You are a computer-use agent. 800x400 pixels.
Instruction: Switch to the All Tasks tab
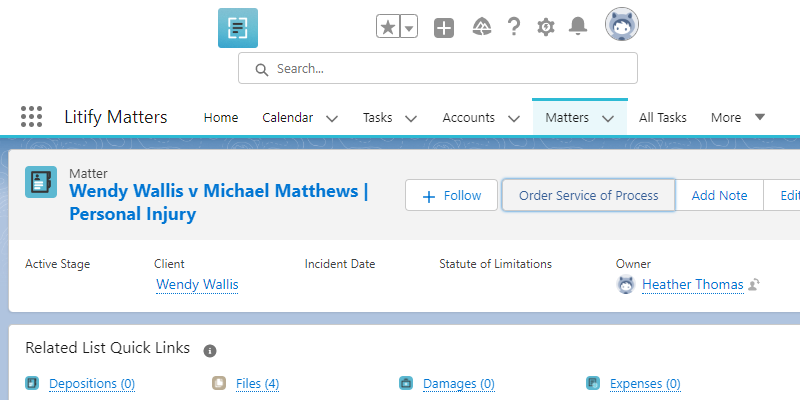[662, 117]
